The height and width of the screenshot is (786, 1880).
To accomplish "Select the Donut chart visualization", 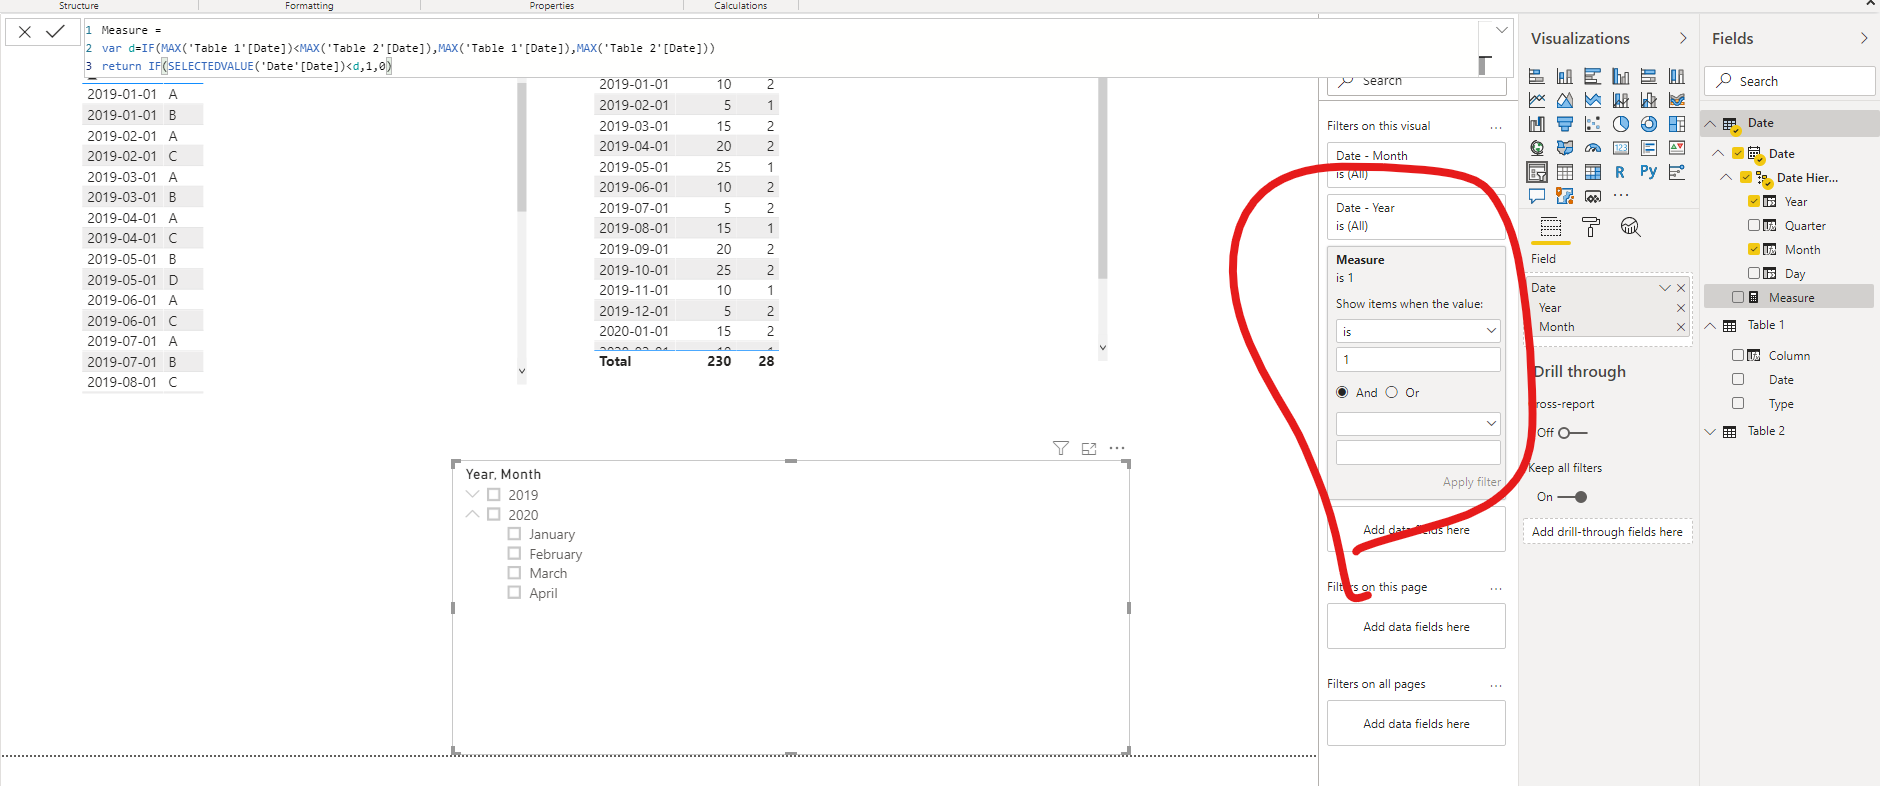I will pyautogui.click(x=1649, y=124).
